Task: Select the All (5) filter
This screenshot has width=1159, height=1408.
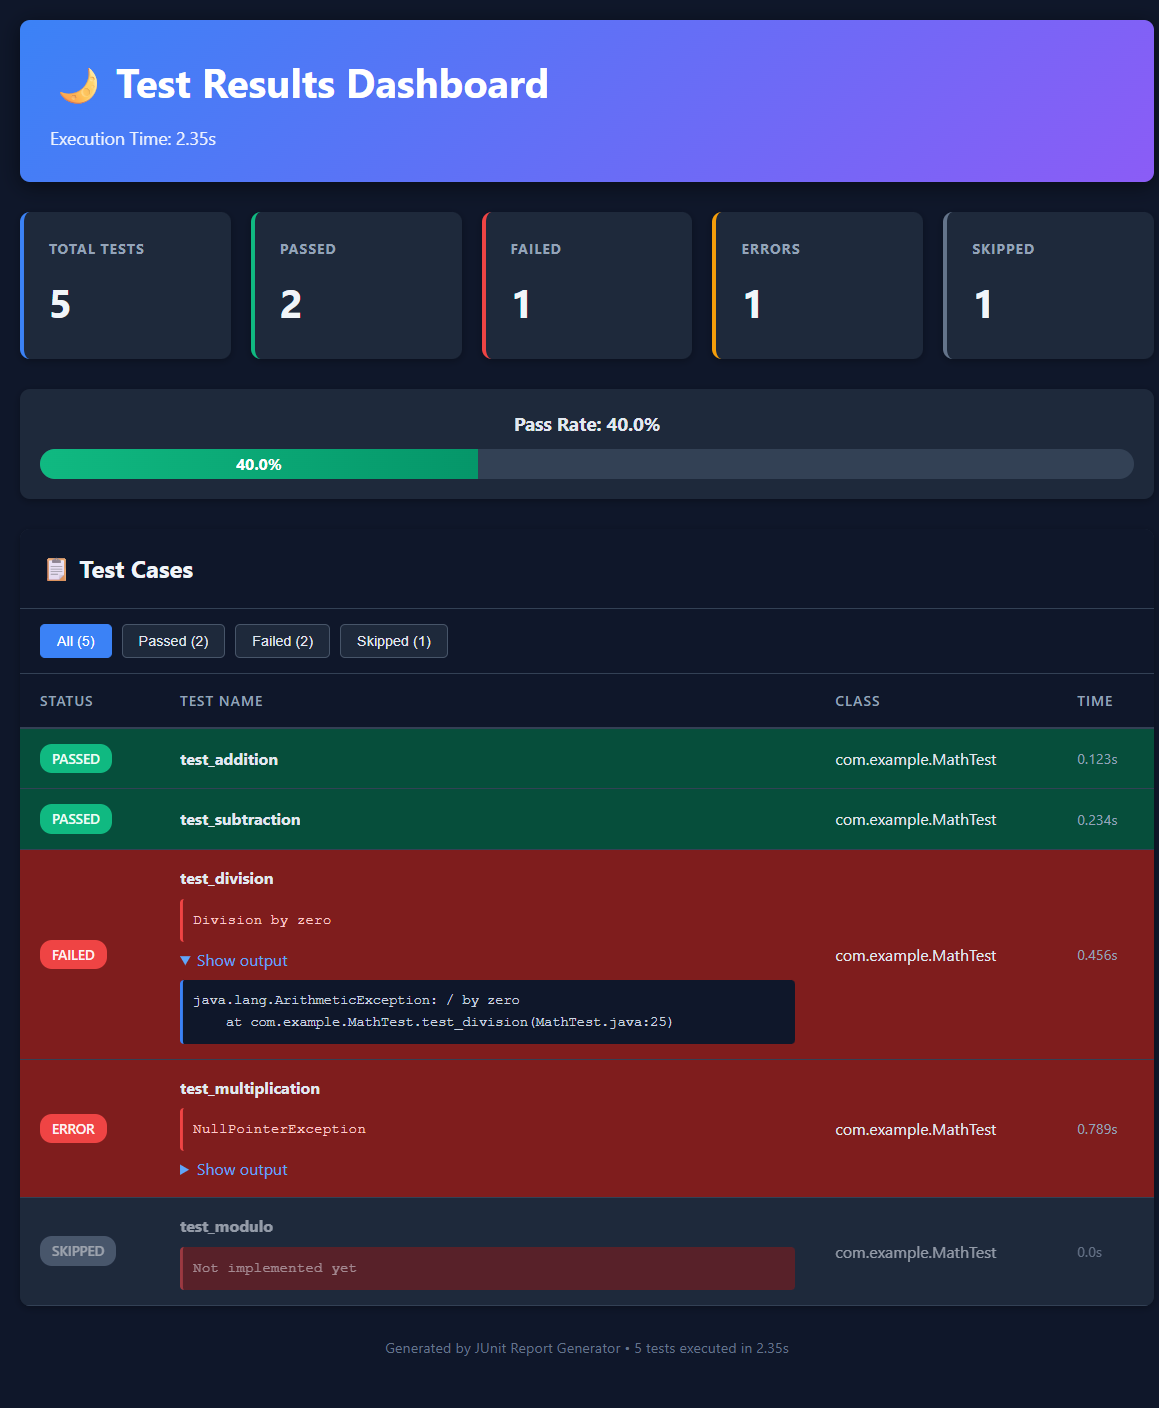Action: point(76,641)
